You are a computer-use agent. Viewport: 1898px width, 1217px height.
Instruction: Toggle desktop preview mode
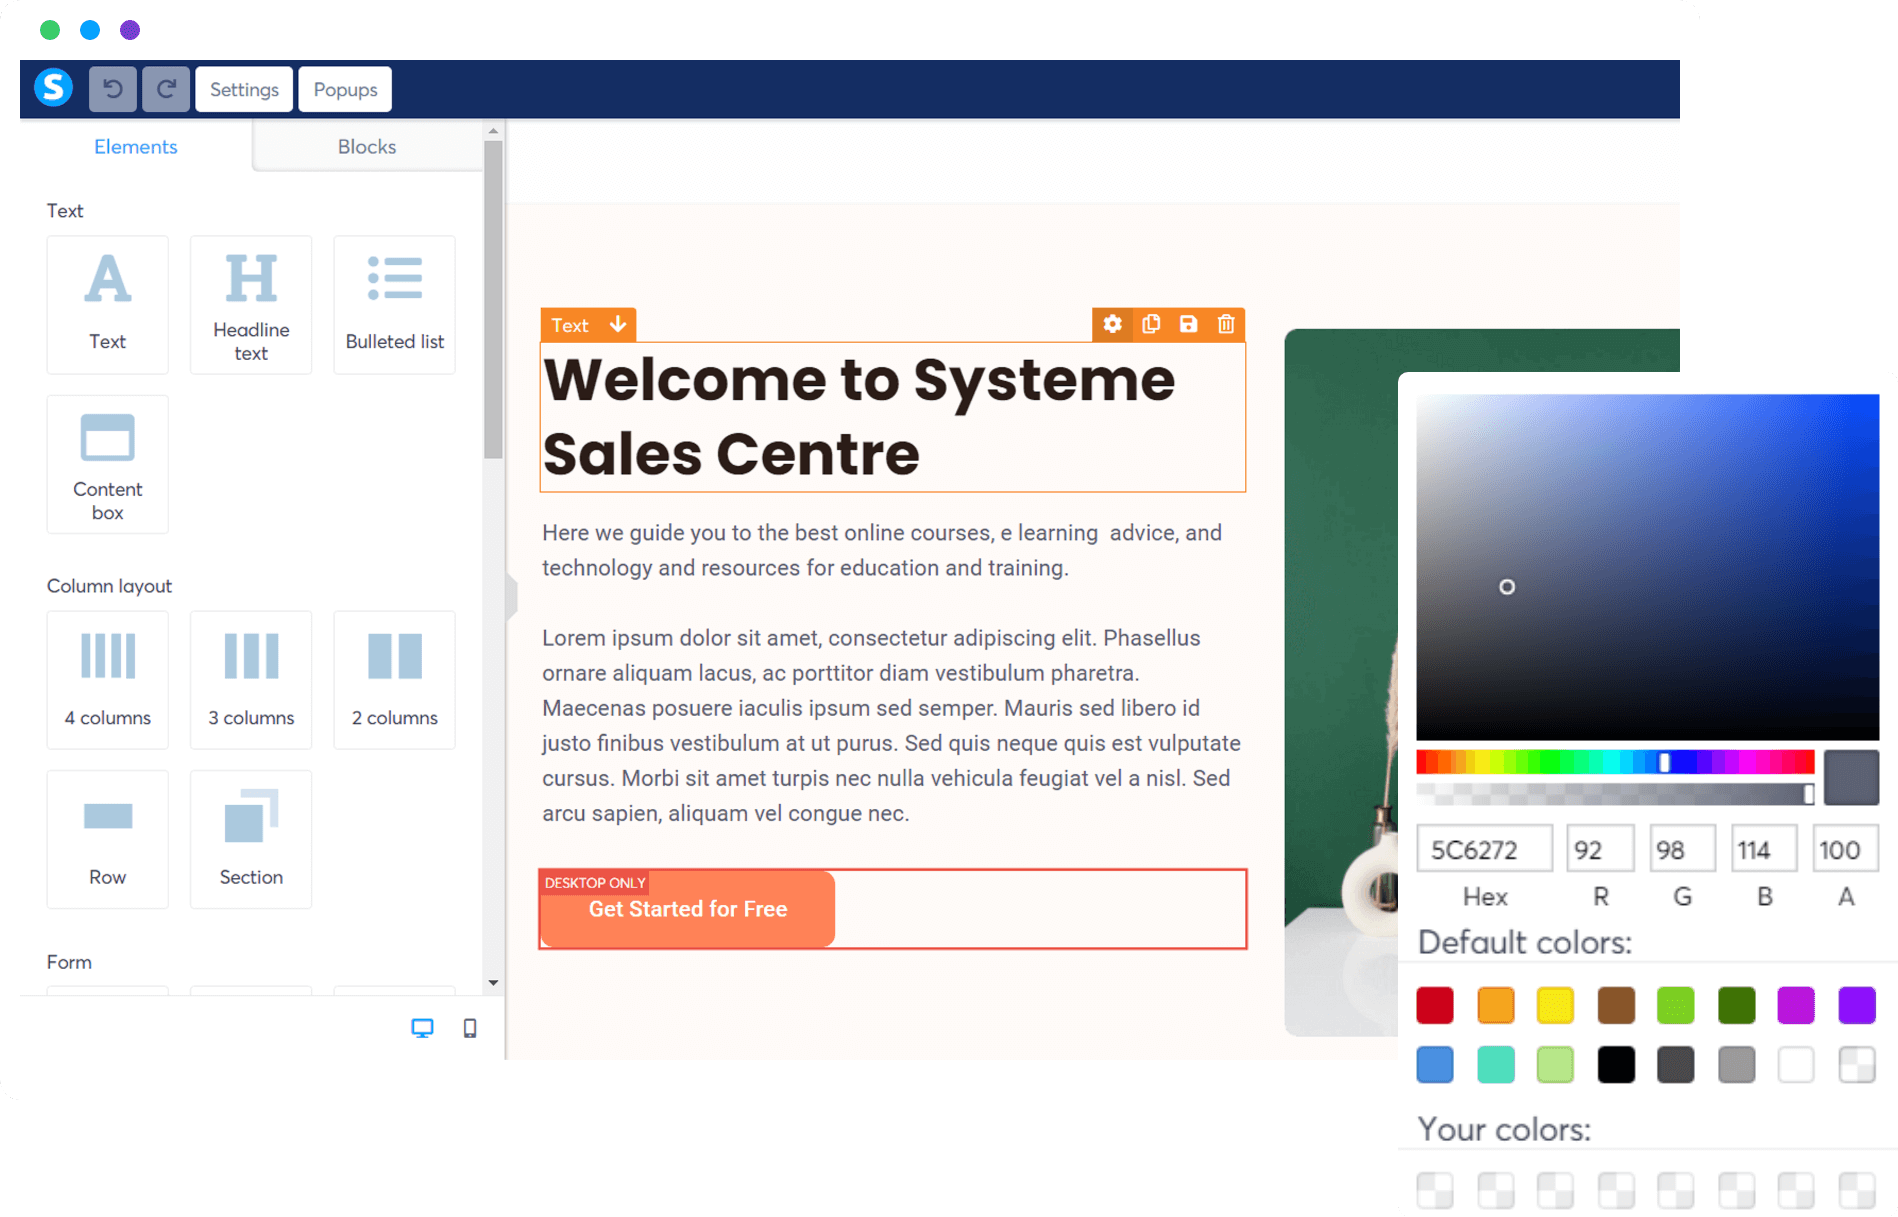423,1027
